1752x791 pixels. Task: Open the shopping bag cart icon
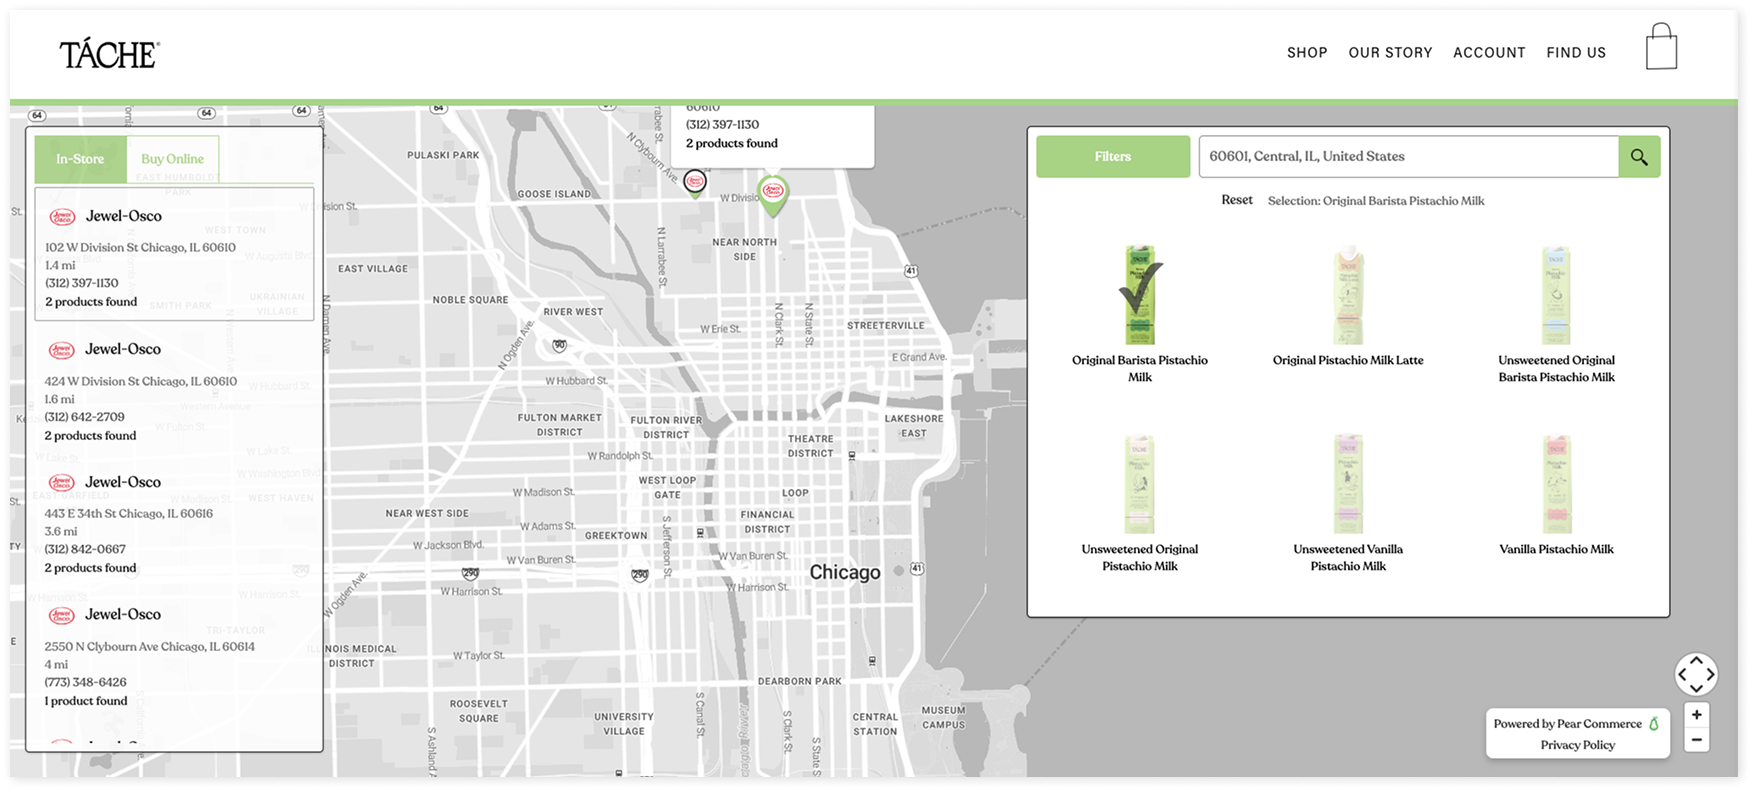click(x=1661, y=46)
